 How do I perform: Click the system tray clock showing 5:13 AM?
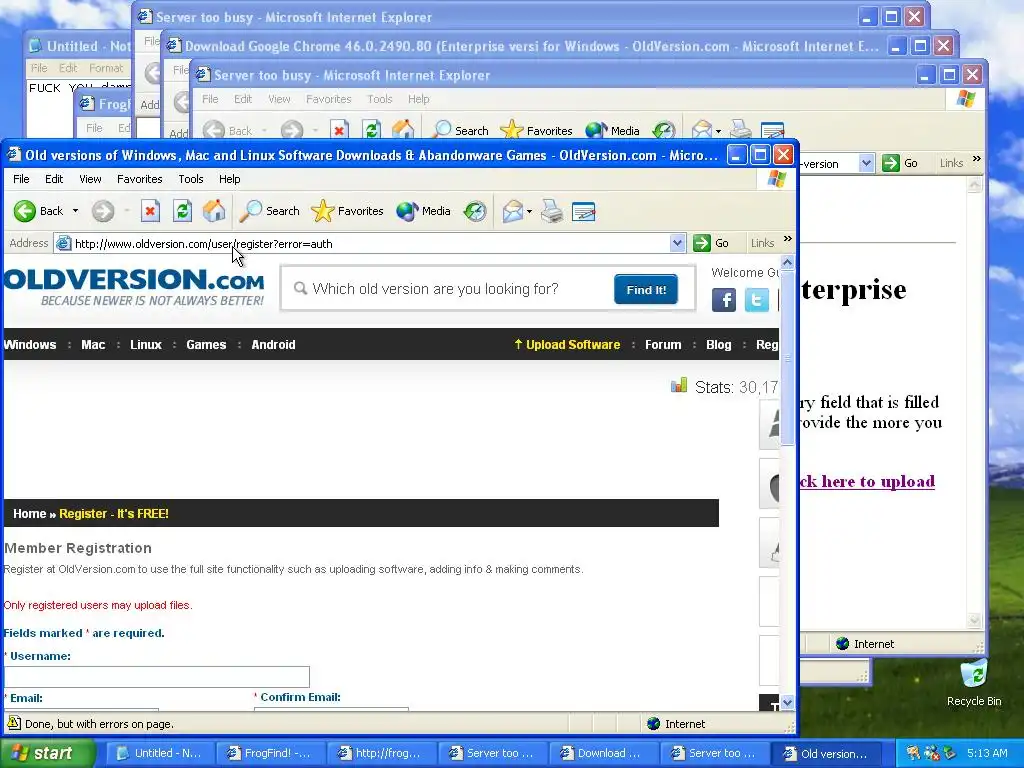pyautogui.click(x=987, y=753)
